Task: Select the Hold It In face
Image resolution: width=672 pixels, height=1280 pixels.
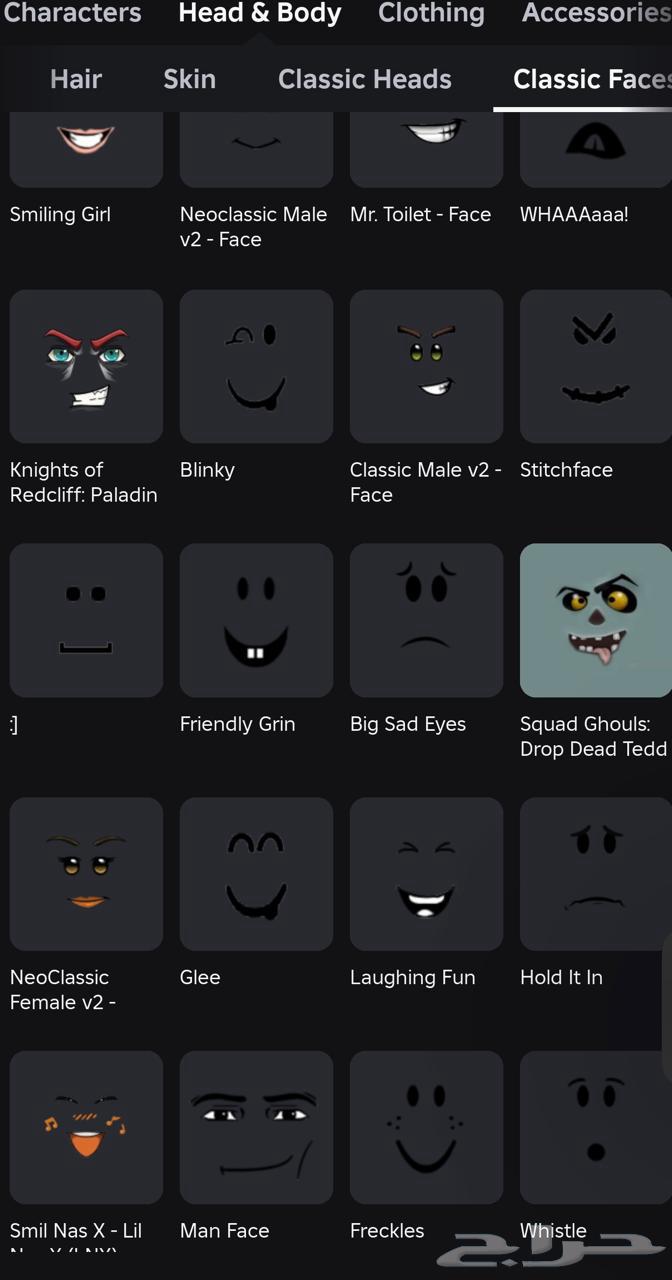Action: pyautogui.click(x=596, y=874)
